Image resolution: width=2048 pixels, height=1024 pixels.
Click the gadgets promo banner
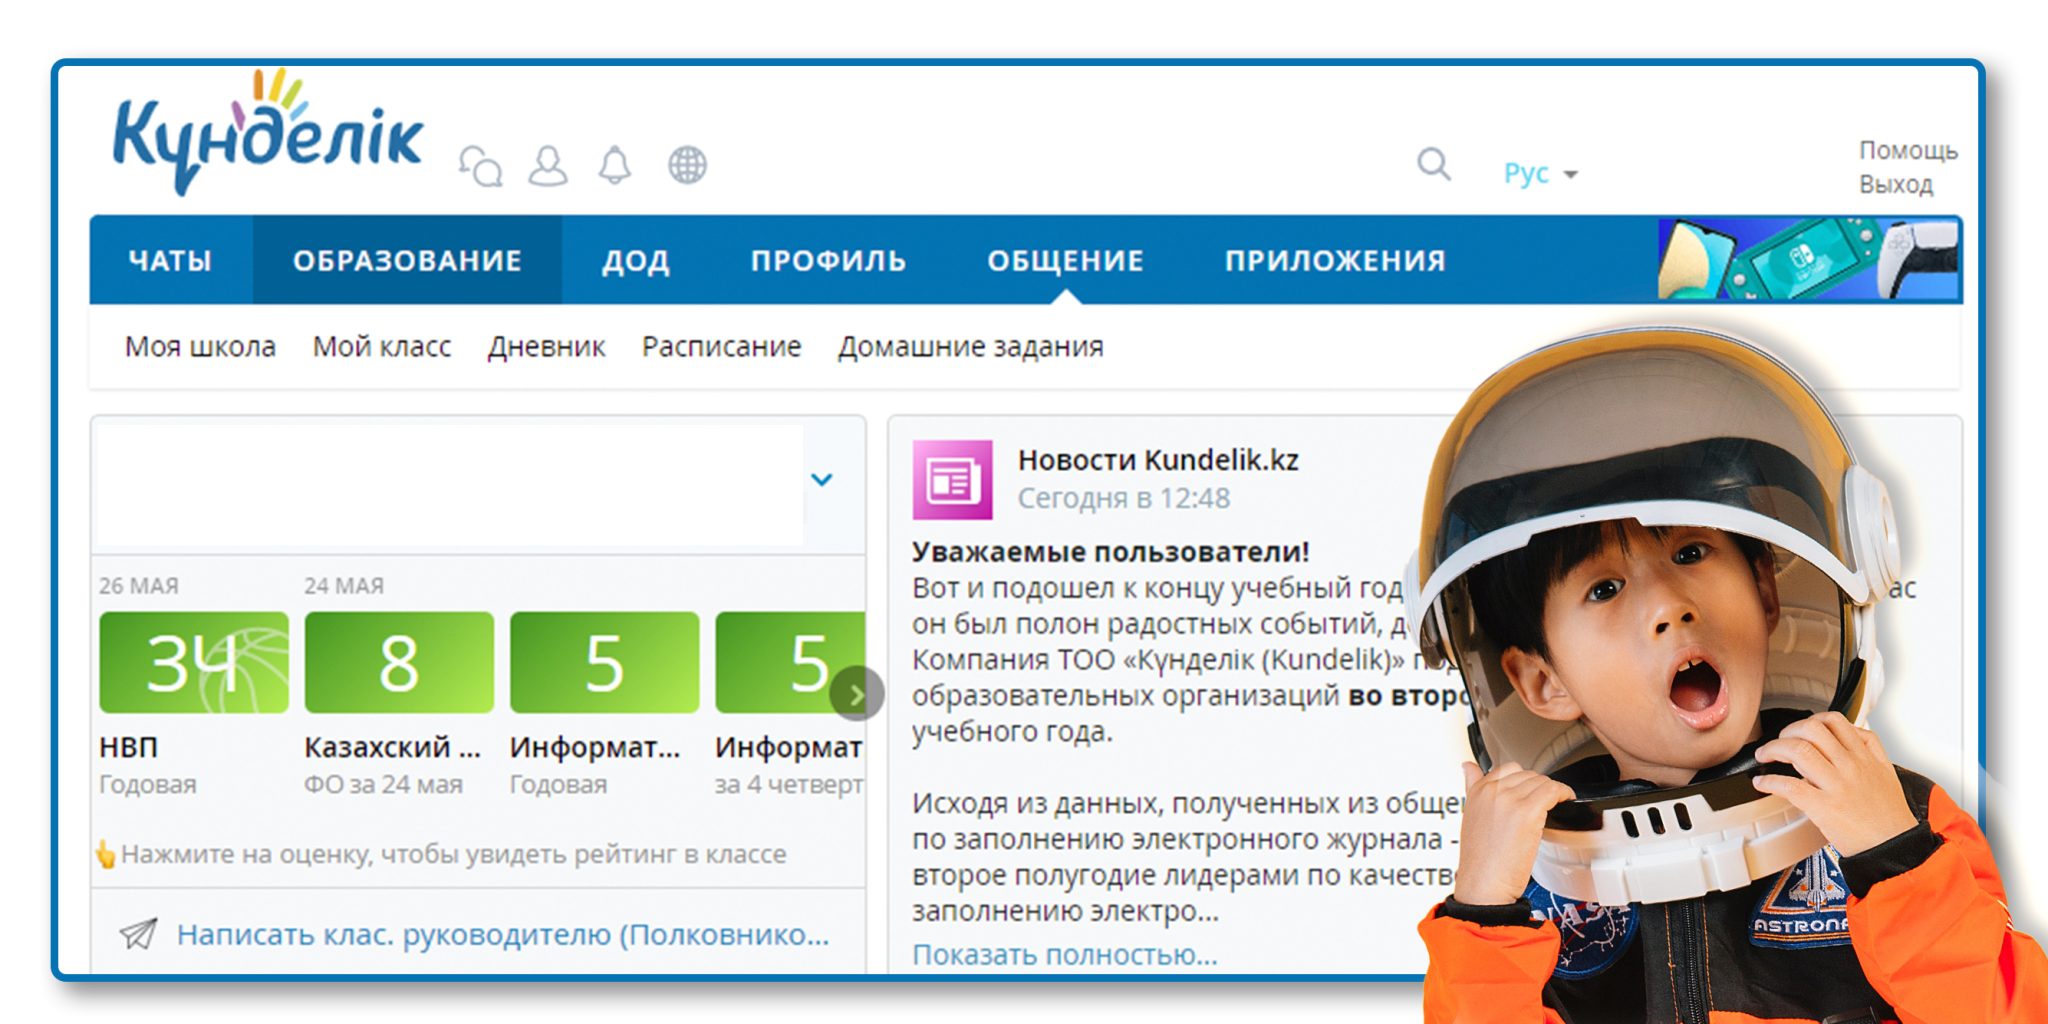click(x=1808, y=260)
